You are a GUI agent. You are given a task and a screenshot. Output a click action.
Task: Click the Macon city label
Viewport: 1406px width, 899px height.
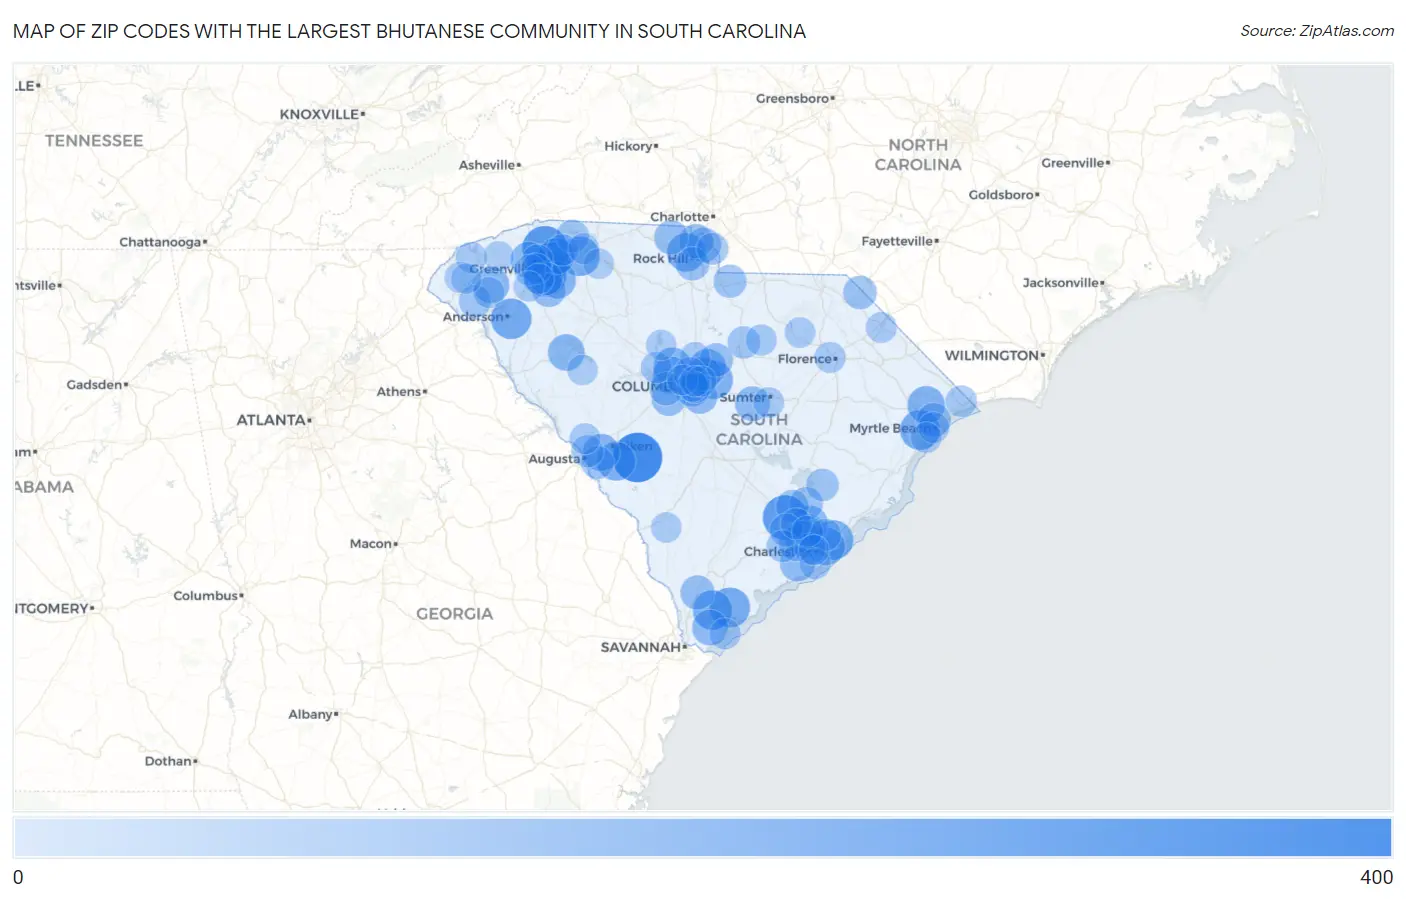click(x=374, y=544)
